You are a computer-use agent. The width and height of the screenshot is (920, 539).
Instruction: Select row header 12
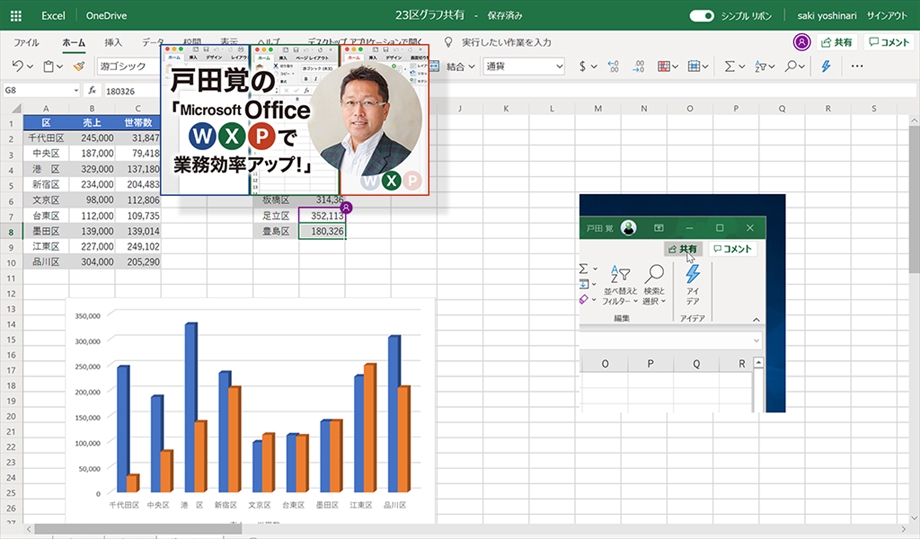[11, 293]
